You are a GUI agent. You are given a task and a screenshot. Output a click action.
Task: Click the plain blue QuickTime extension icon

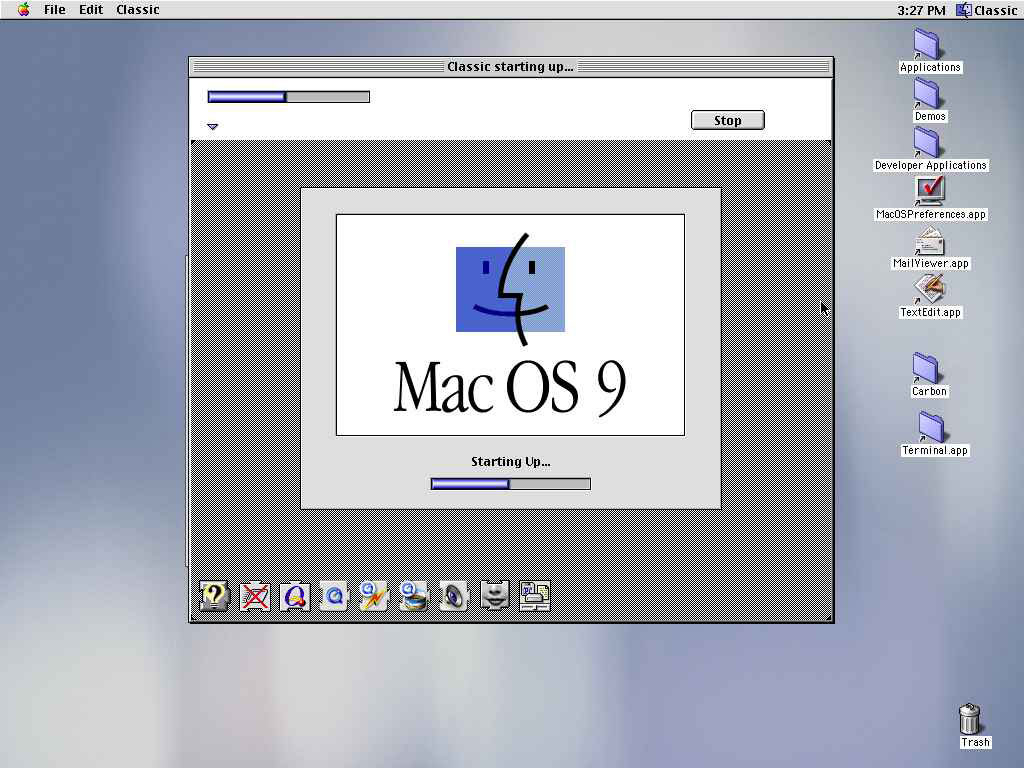pyautogui.click(x=334, y=596)
